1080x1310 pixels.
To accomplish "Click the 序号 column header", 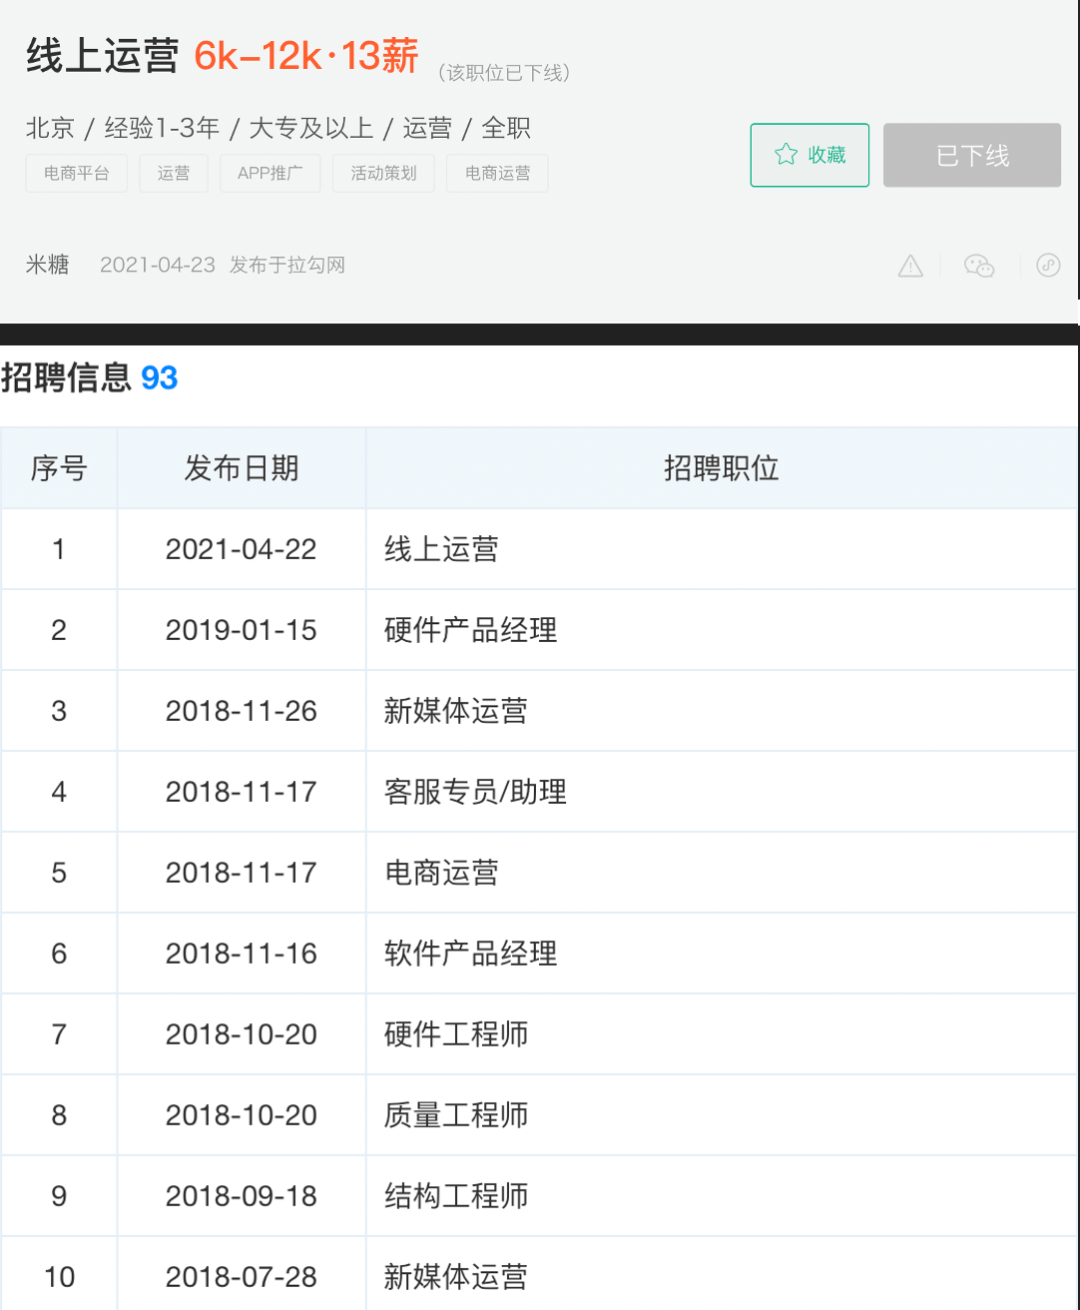I will click(59, 468).
